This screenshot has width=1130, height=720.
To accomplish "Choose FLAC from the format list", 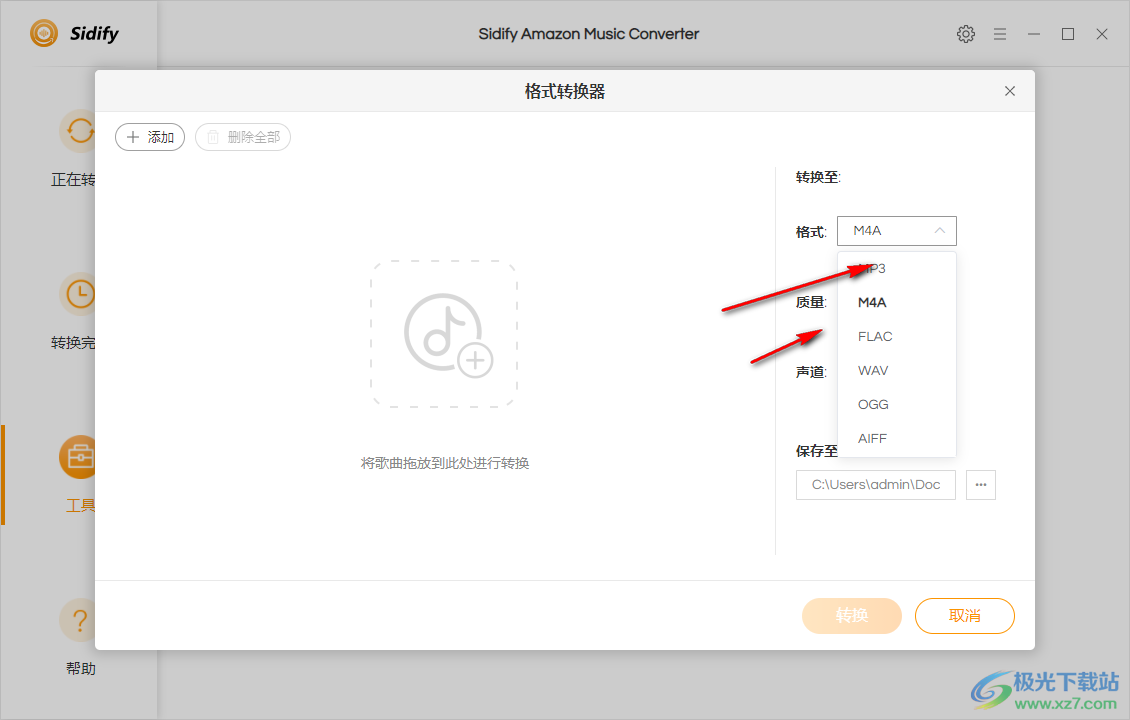I will (897, 337).
